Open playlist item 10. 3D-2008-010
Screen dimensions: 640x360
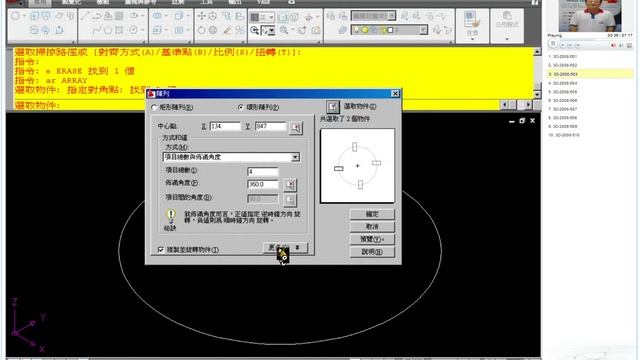pos(563,135)
